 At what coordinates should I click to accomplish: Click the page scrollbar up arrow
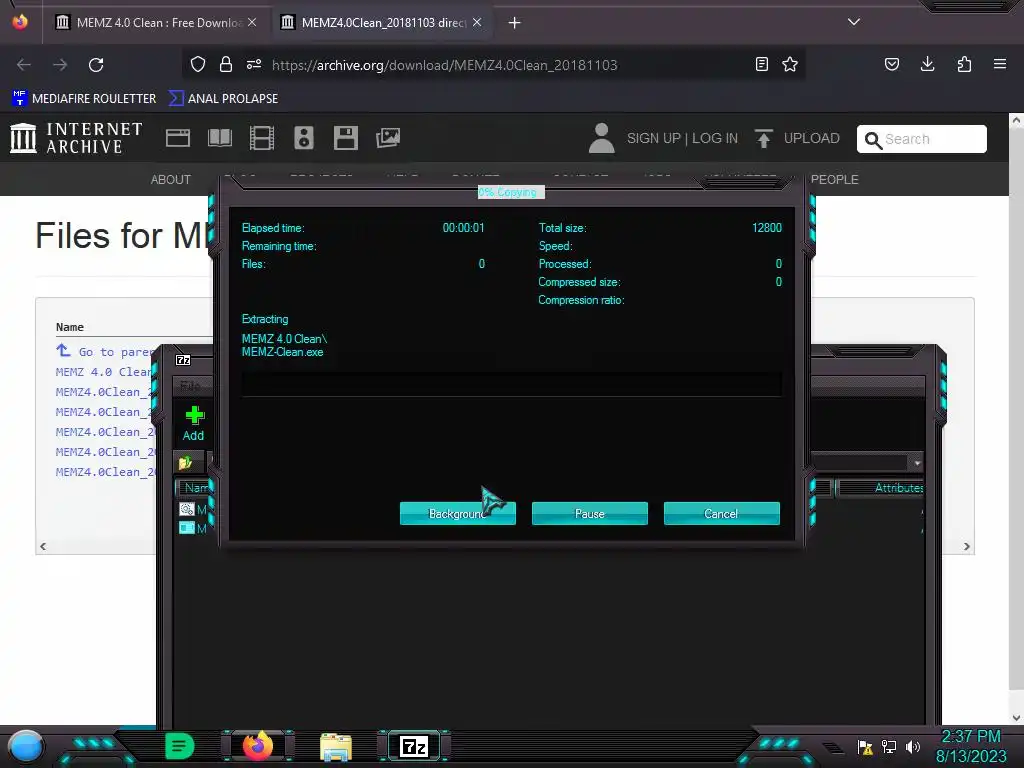pos(1016,121)
